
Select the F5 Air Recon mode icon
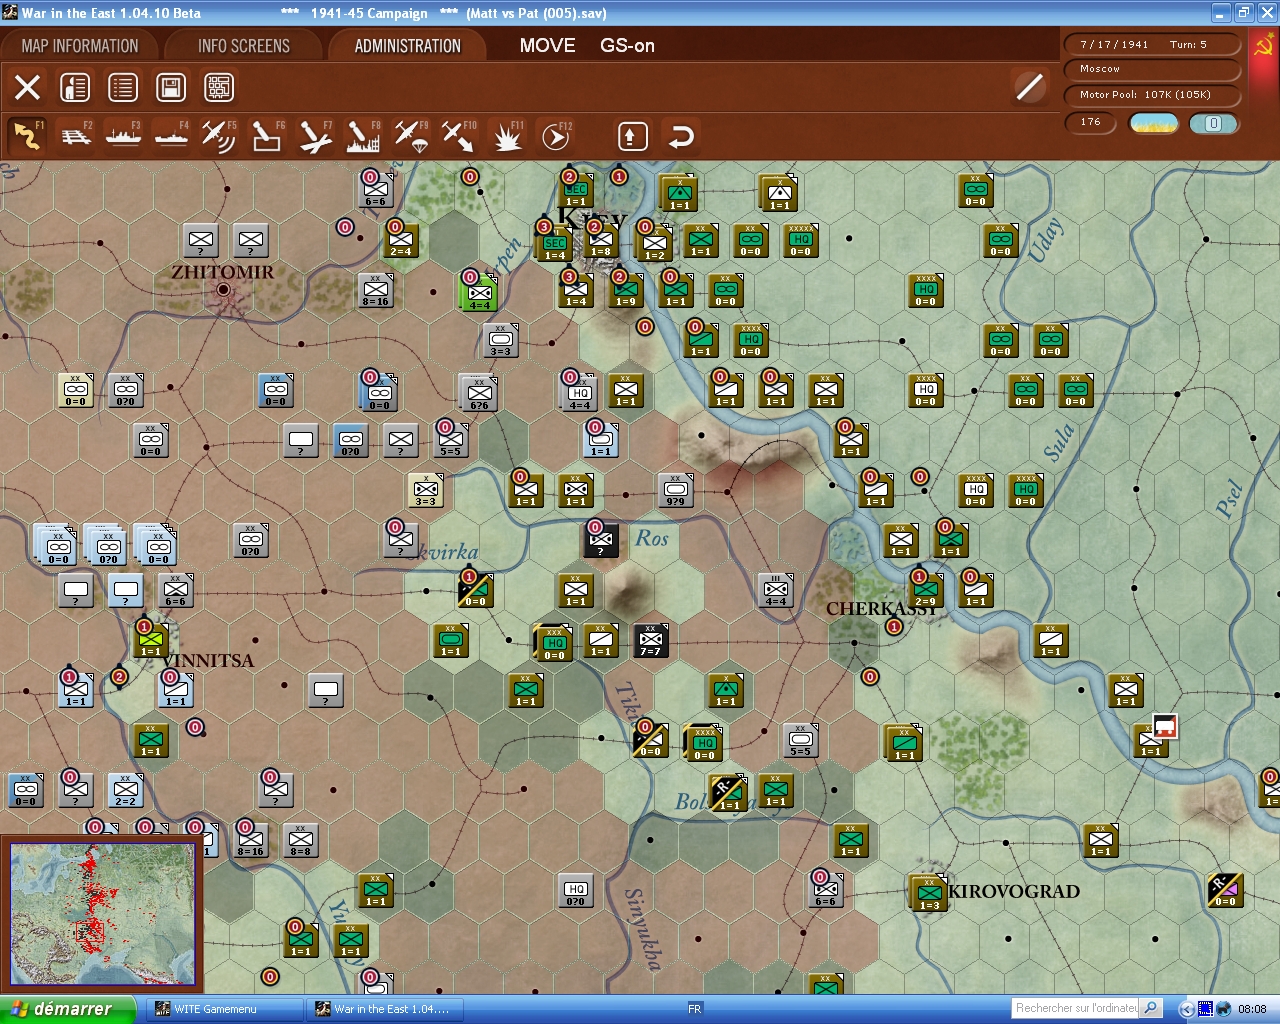(219, 136)
